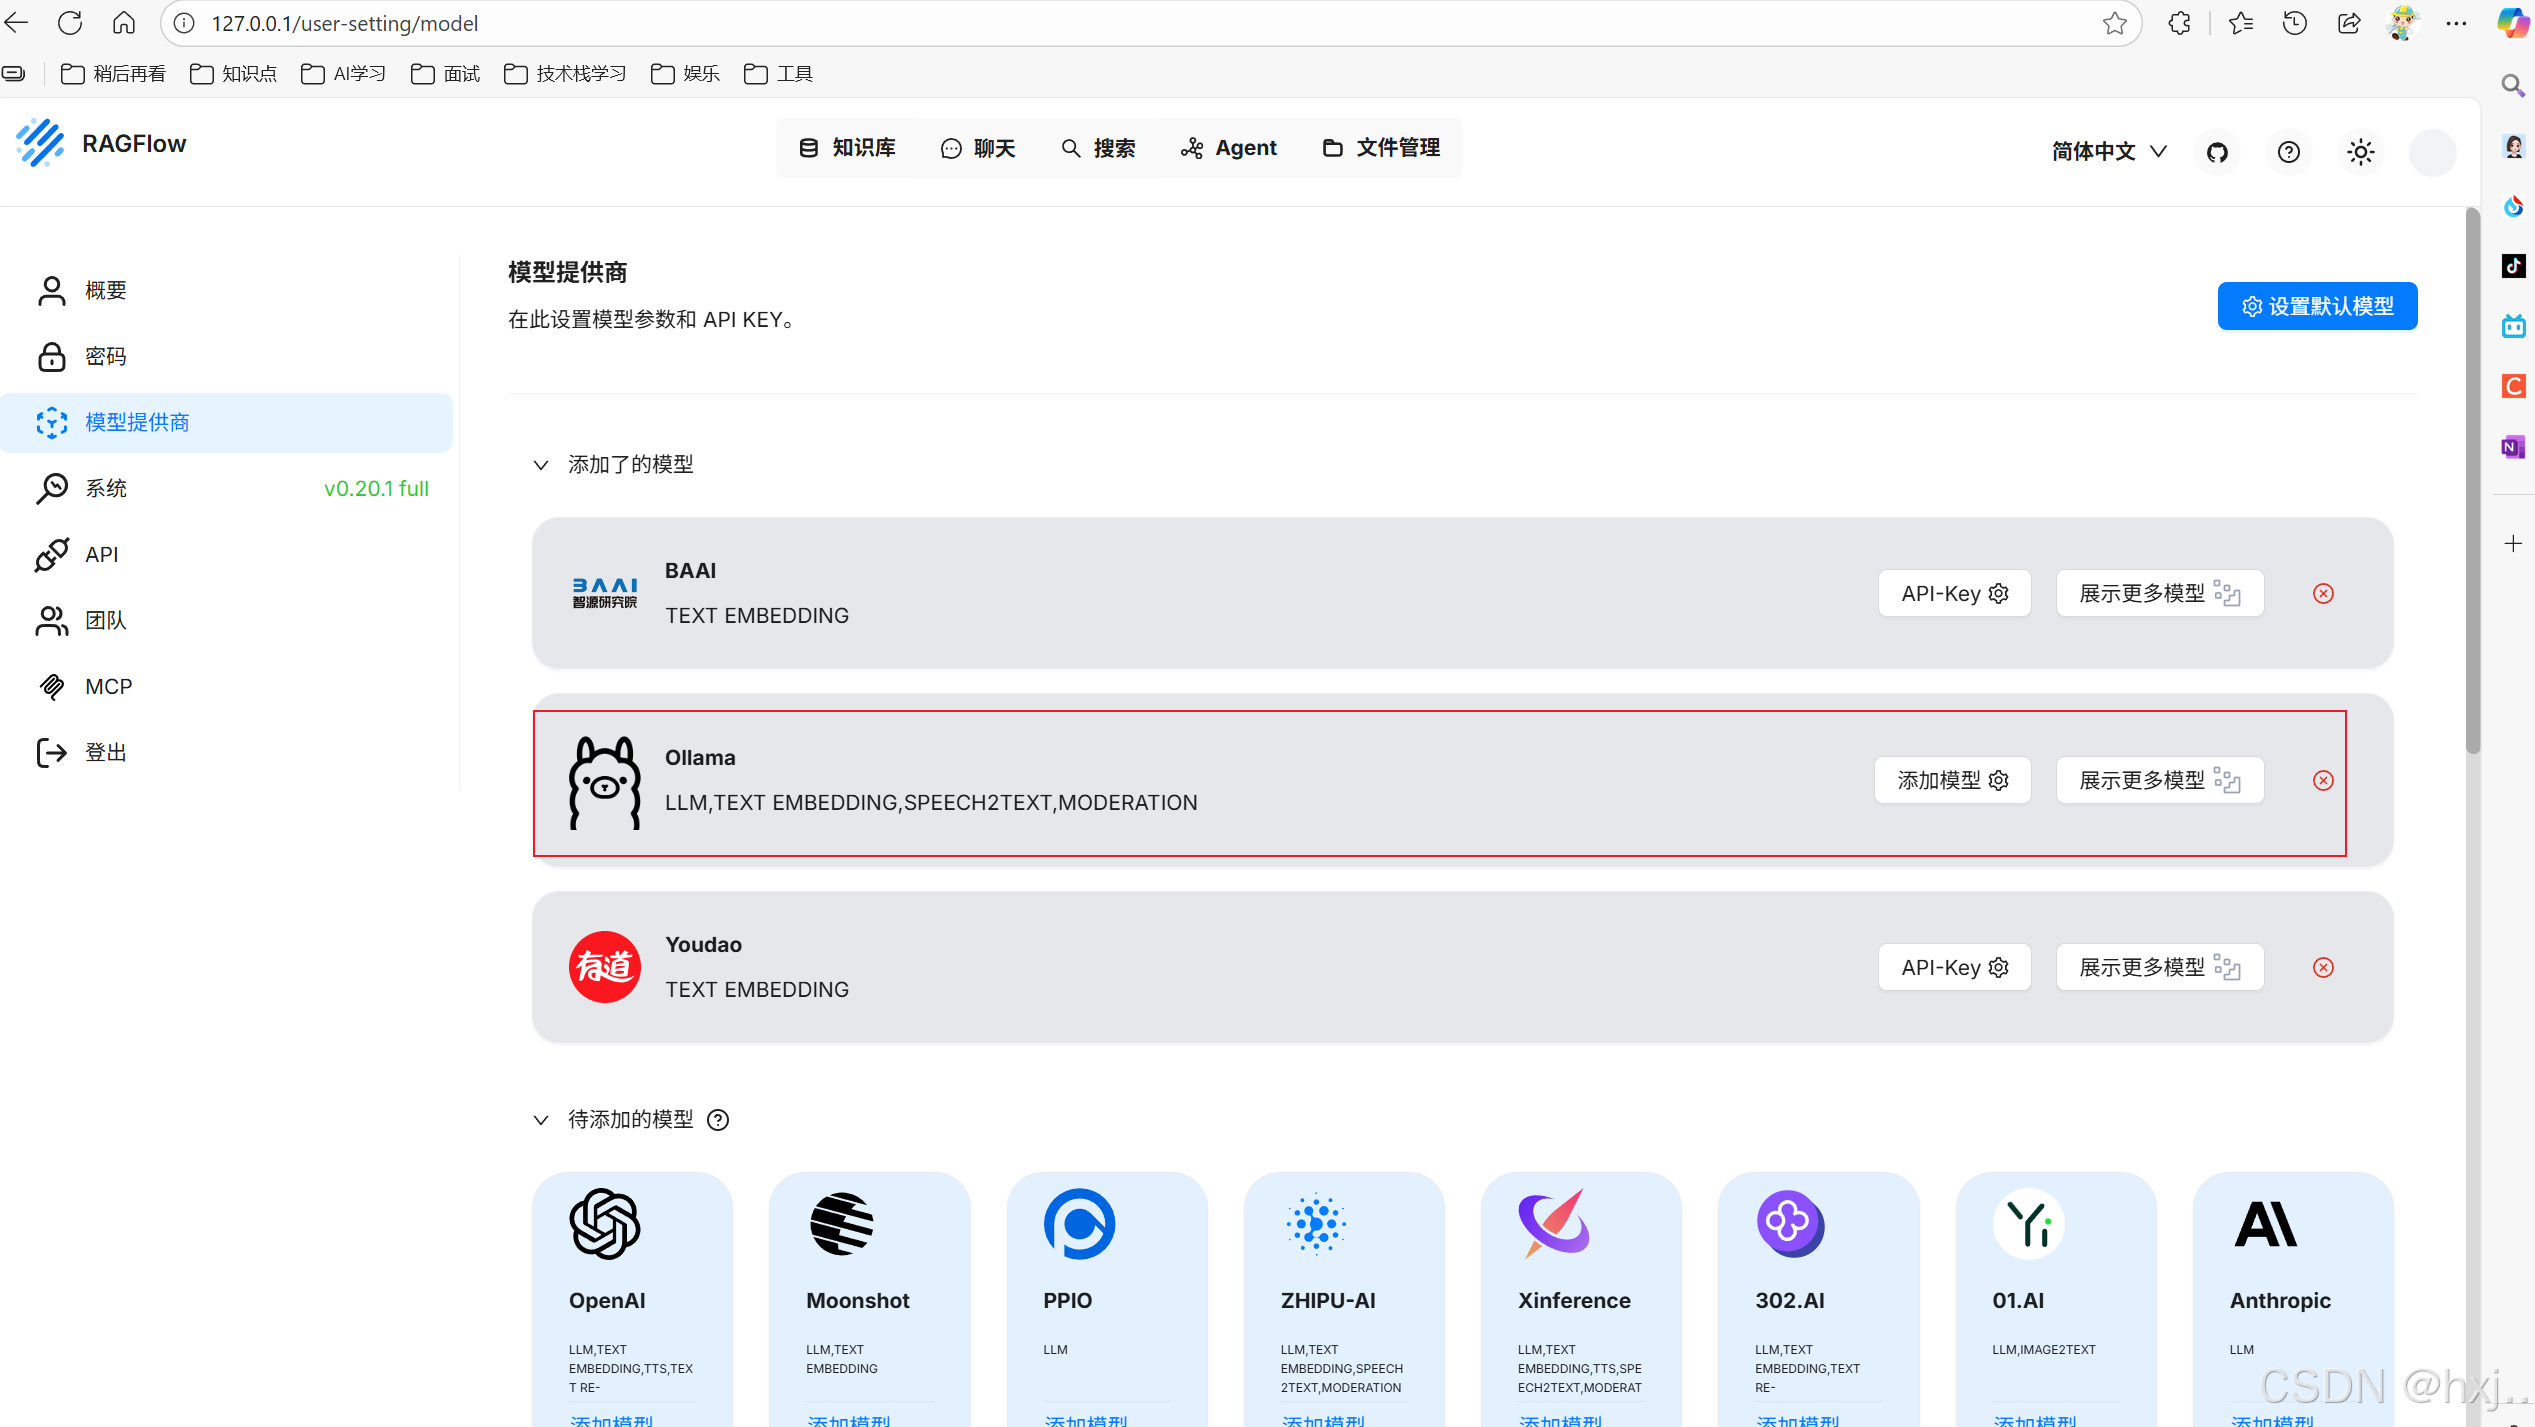This screenshot has height=1427, width=2535.
Task: Open the browser three-dot settings menu
Action: 2456,23
